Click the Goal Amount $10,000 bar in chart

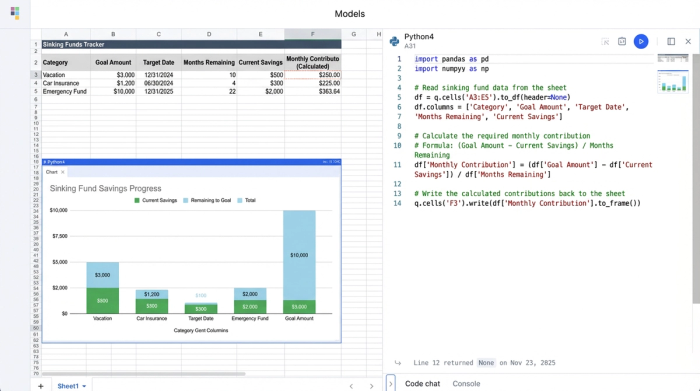coord(299,255)
